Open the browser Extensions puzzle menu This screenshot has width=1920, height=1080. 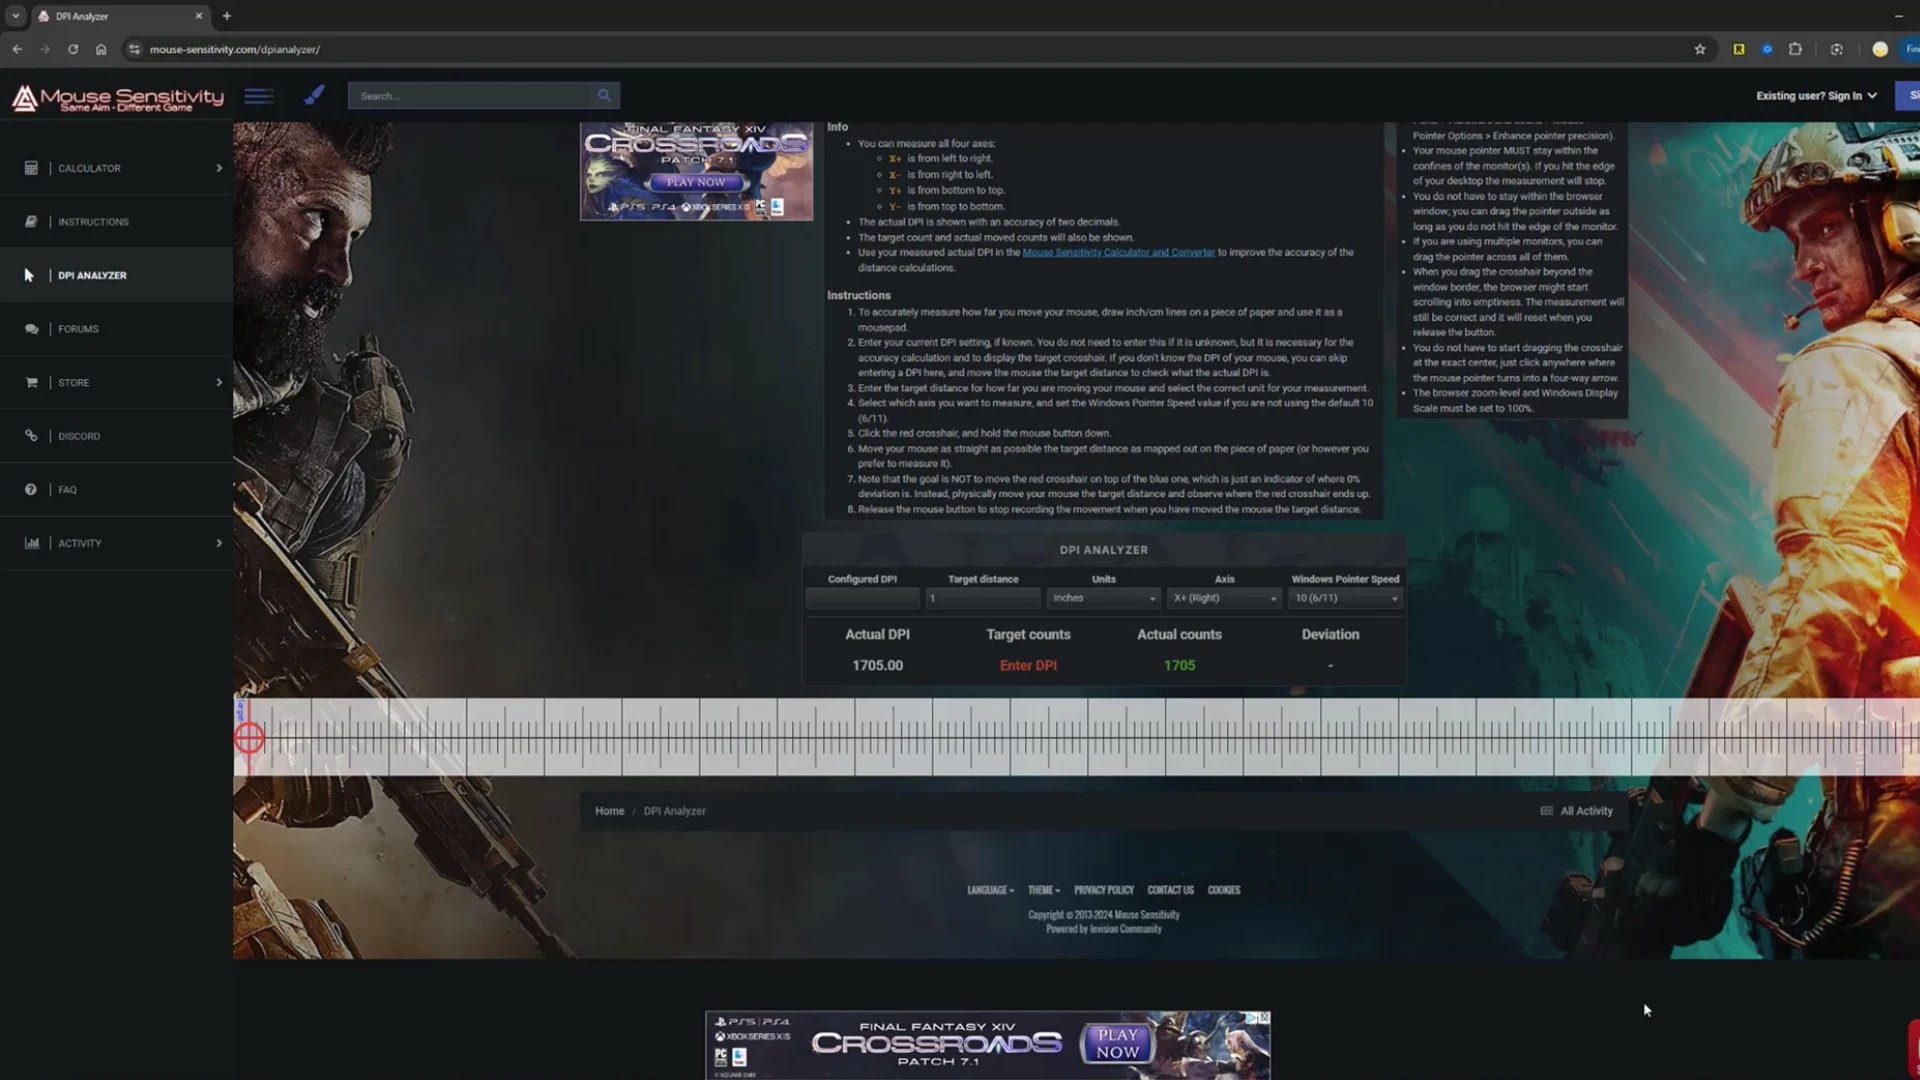coord(1795,49)
